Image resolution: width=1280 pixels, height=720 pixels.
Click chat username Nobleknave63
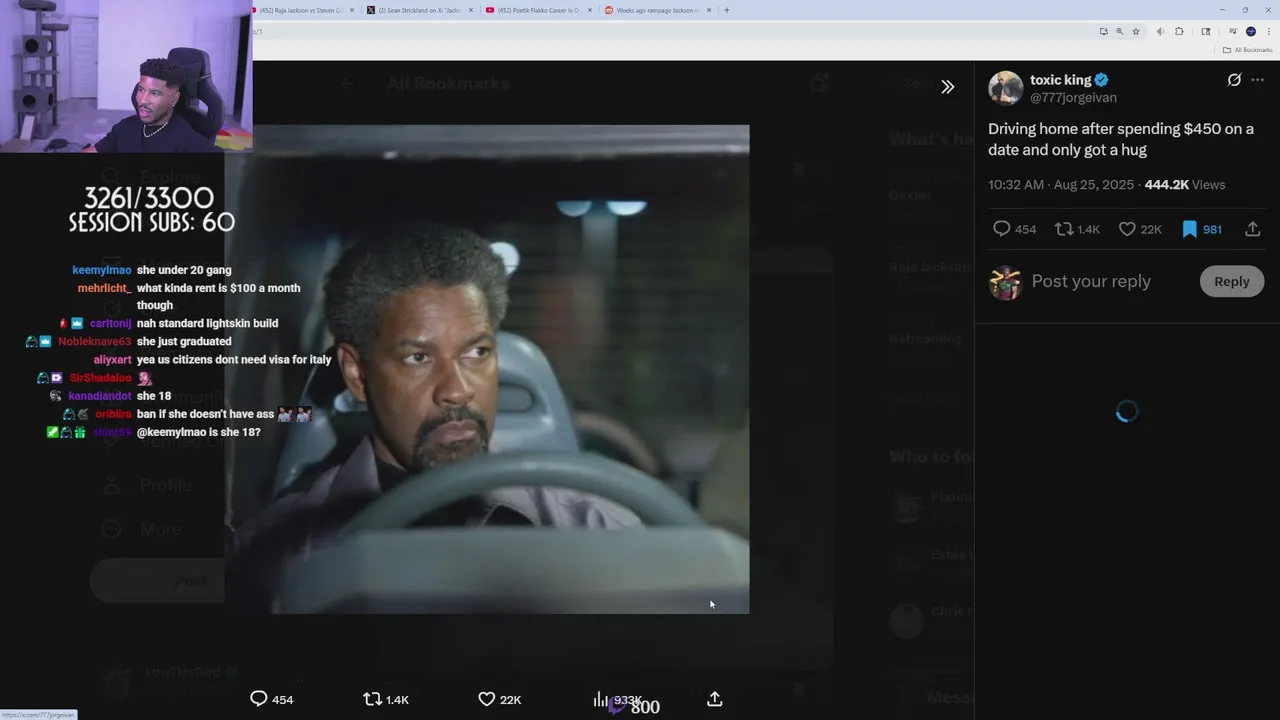pos(94,342)
